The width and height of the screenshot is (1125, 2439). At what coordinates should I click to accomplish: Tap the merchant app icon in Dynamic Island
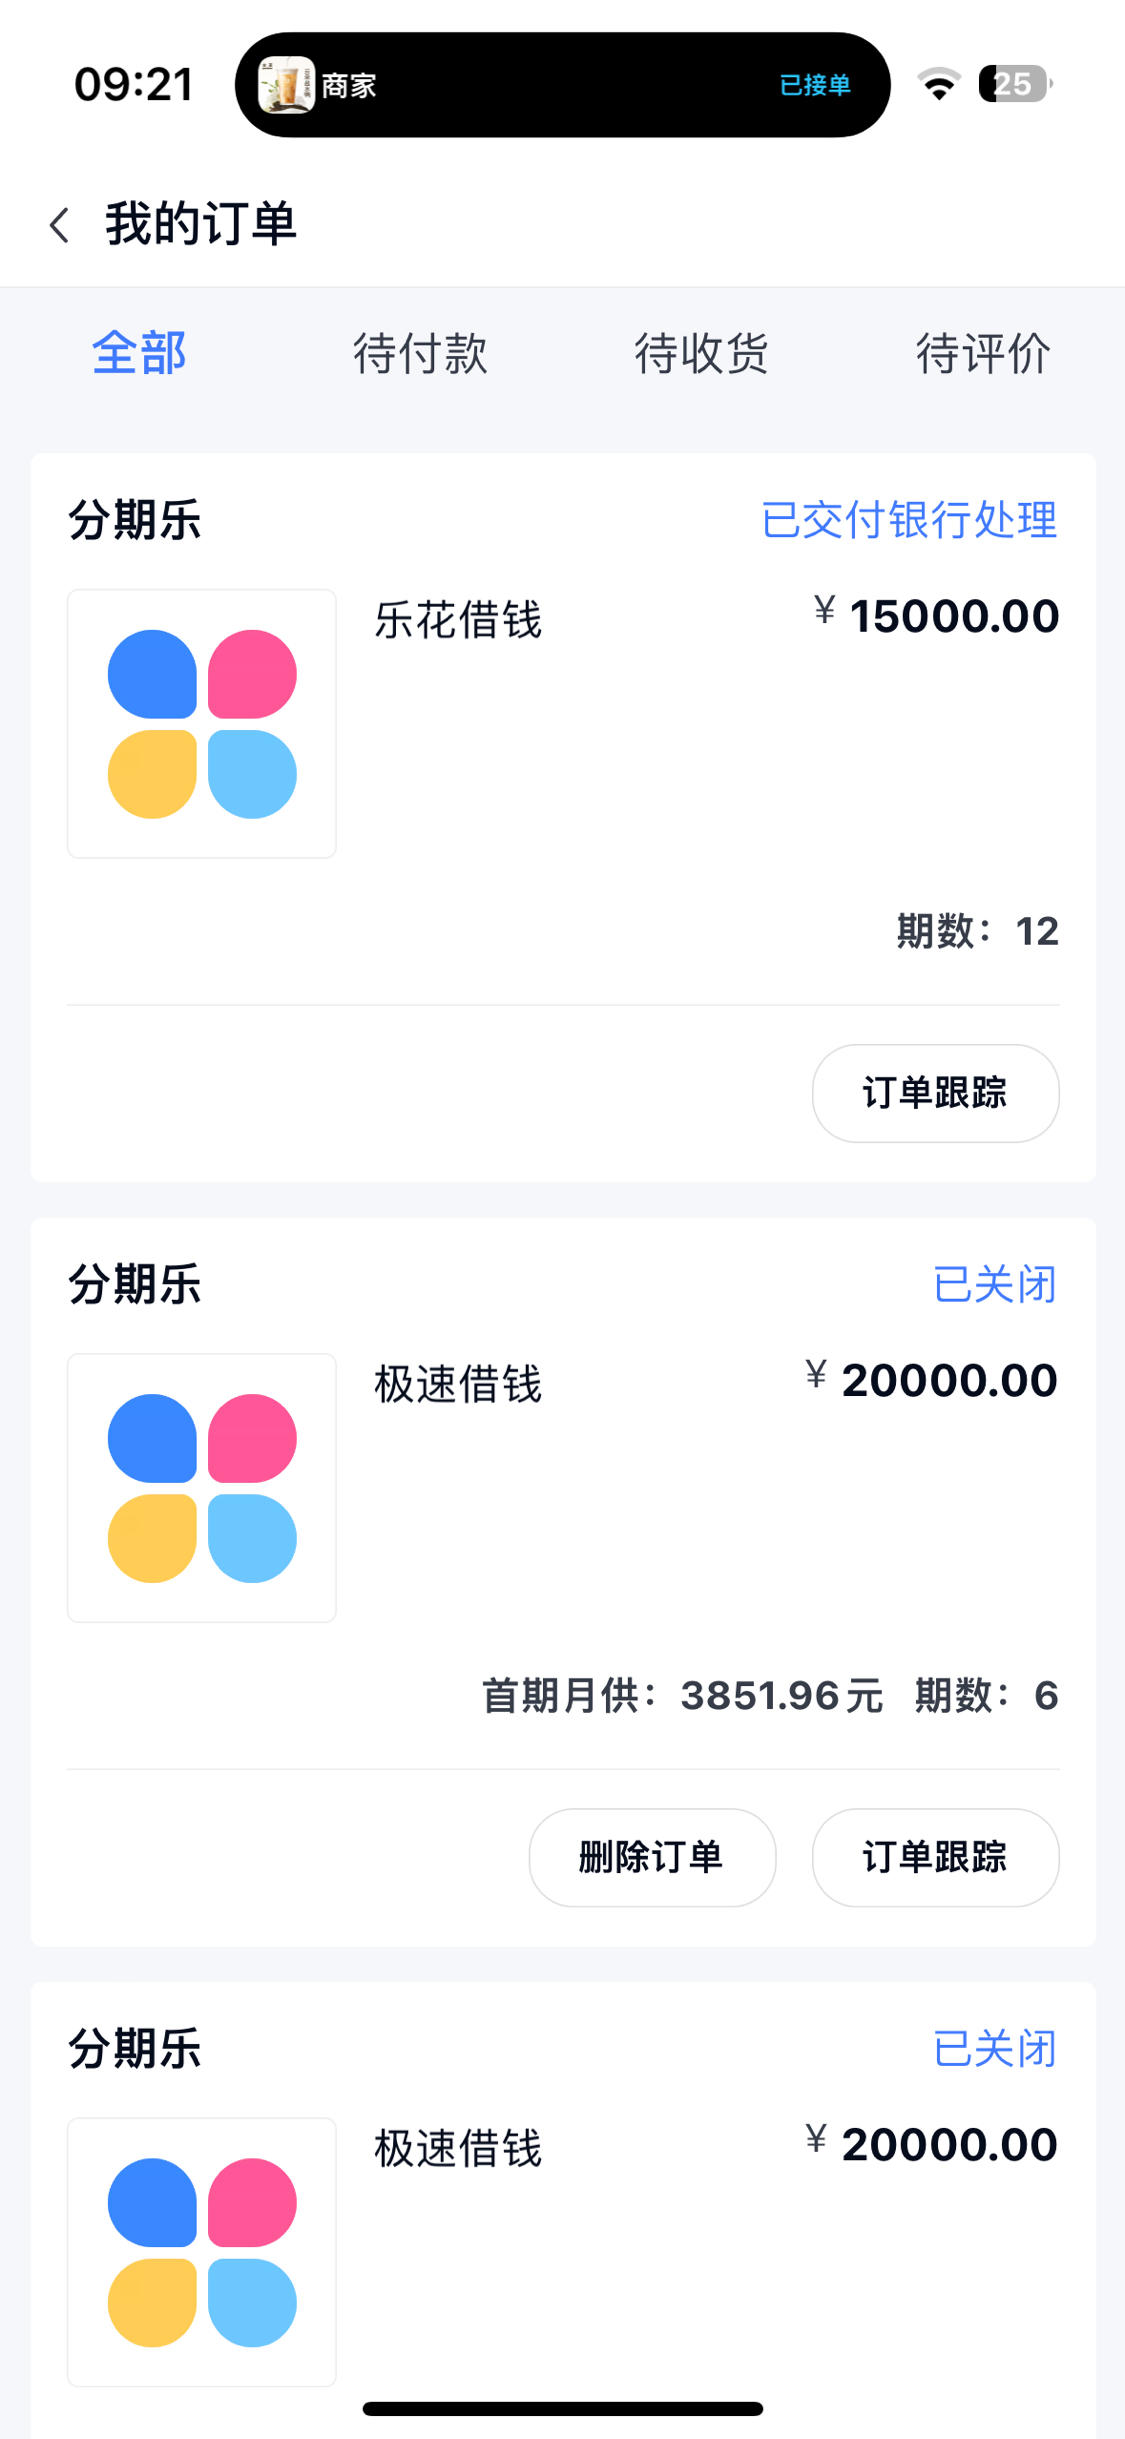(x=286, y=85)
